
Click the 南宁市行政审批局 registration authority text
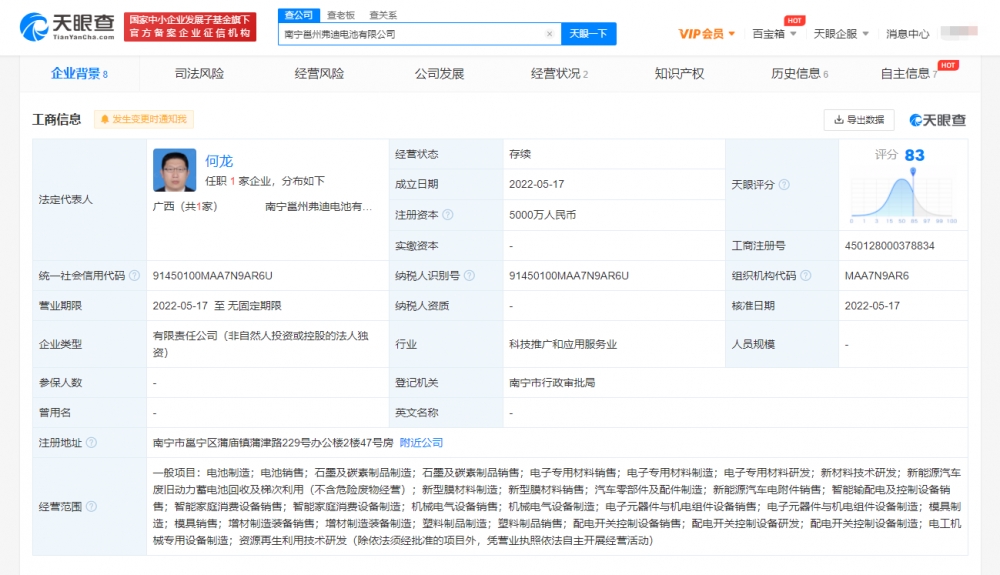(x=552, y=382)
